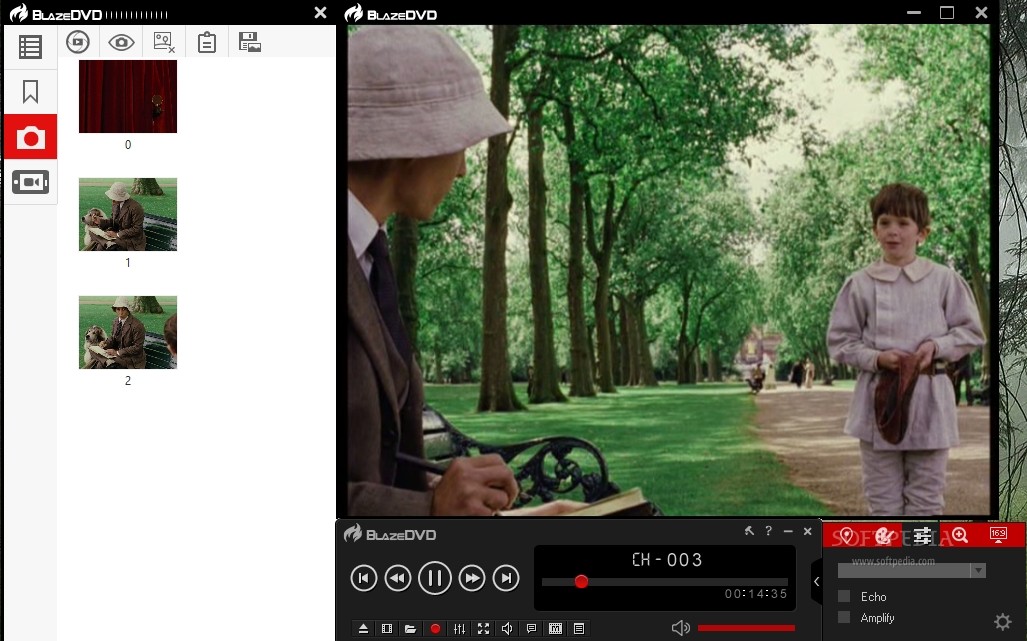Click the red record button
1027x641 pixels.
435,629
